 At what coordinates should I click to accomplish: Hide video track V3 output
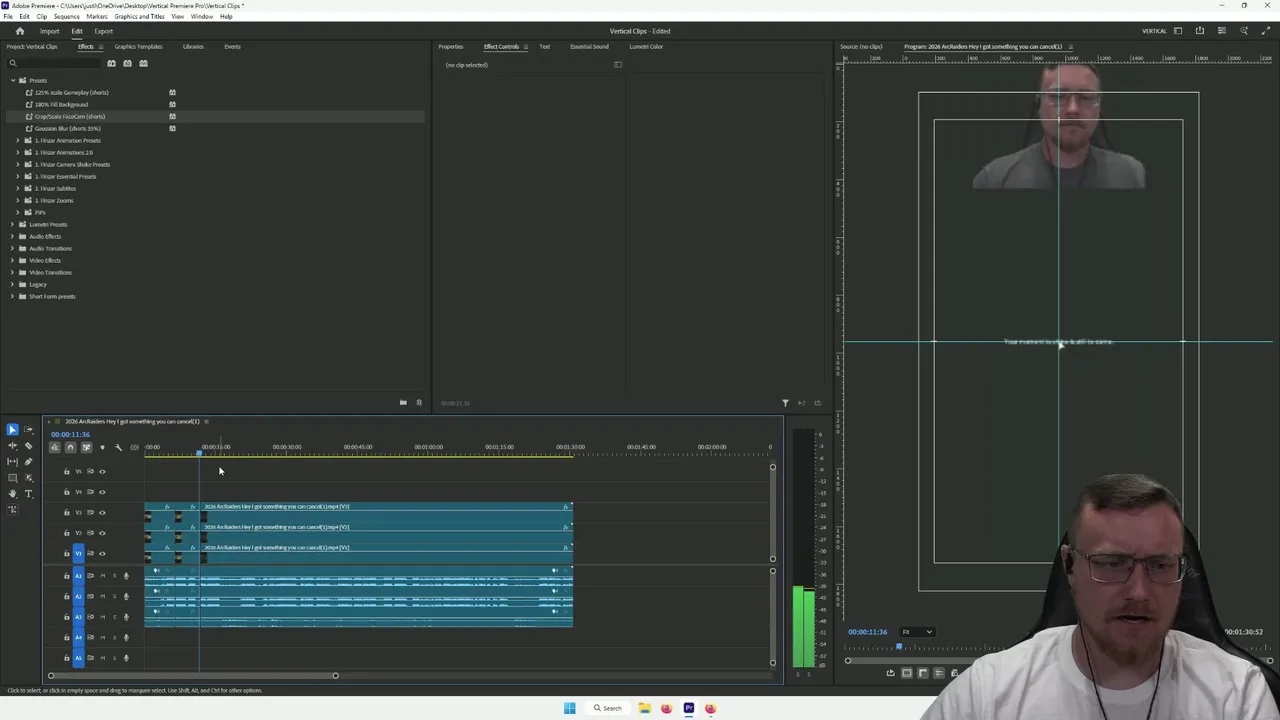point(102,512)
